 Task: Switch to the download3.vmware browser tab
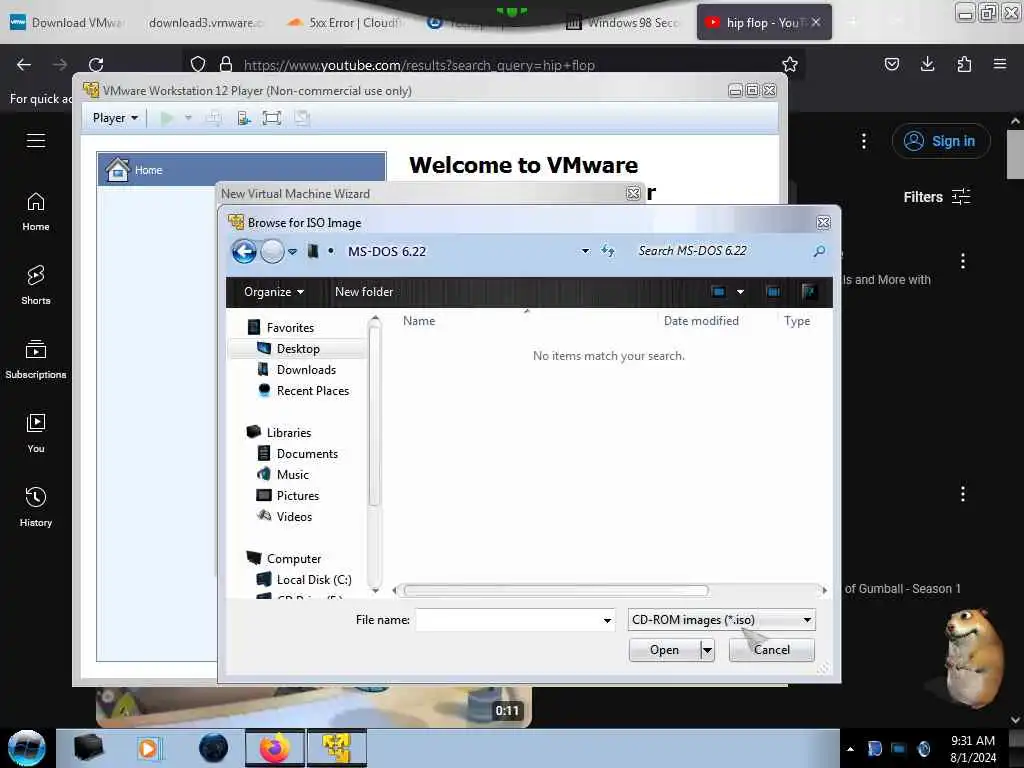point(204,23)
